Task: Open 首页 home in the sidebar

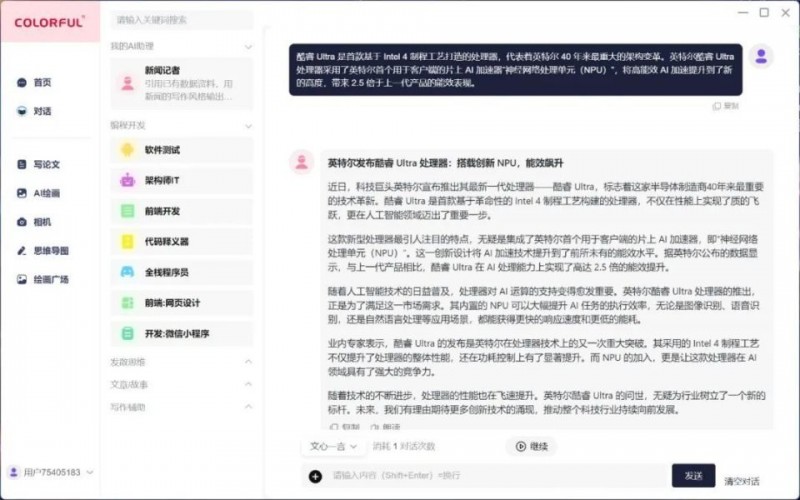Action: tap(40, 83)
